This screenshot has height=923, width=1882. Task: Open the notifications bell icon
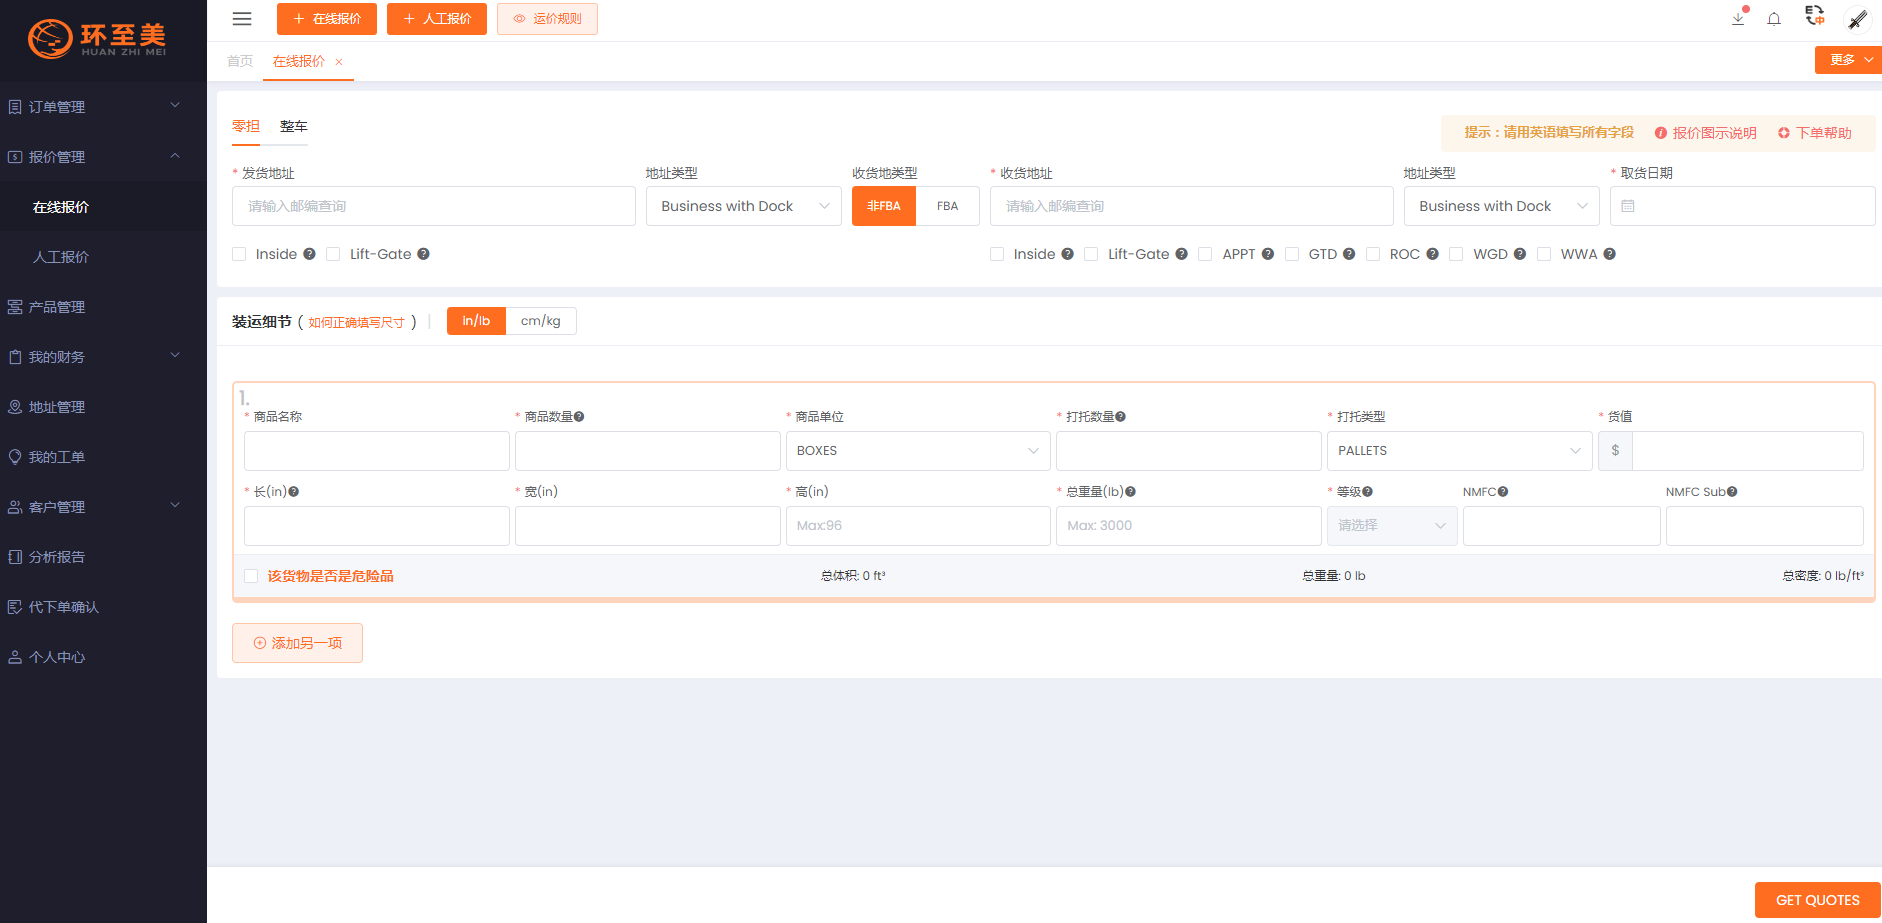pyautogui.click(x=1775, y=19)
